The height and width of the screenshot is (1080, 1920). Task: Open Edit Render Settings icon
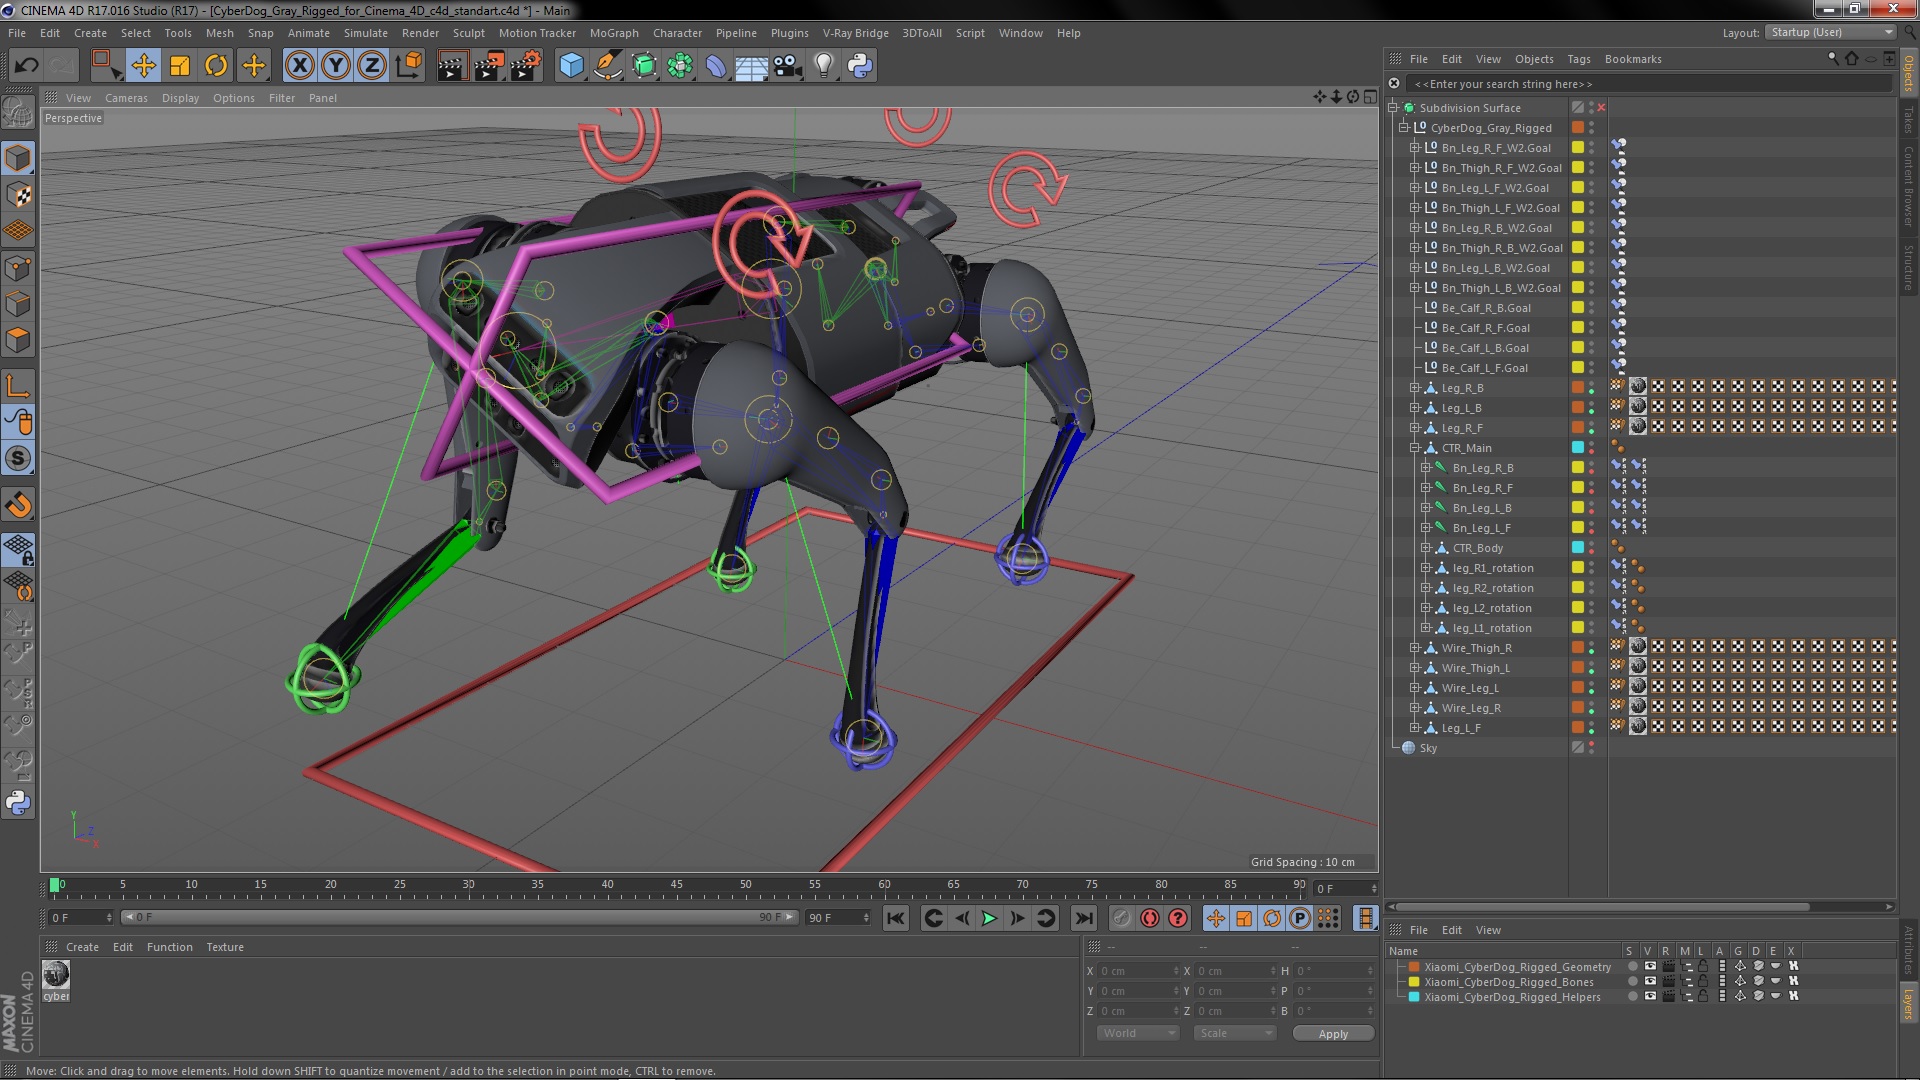(525, 66)
